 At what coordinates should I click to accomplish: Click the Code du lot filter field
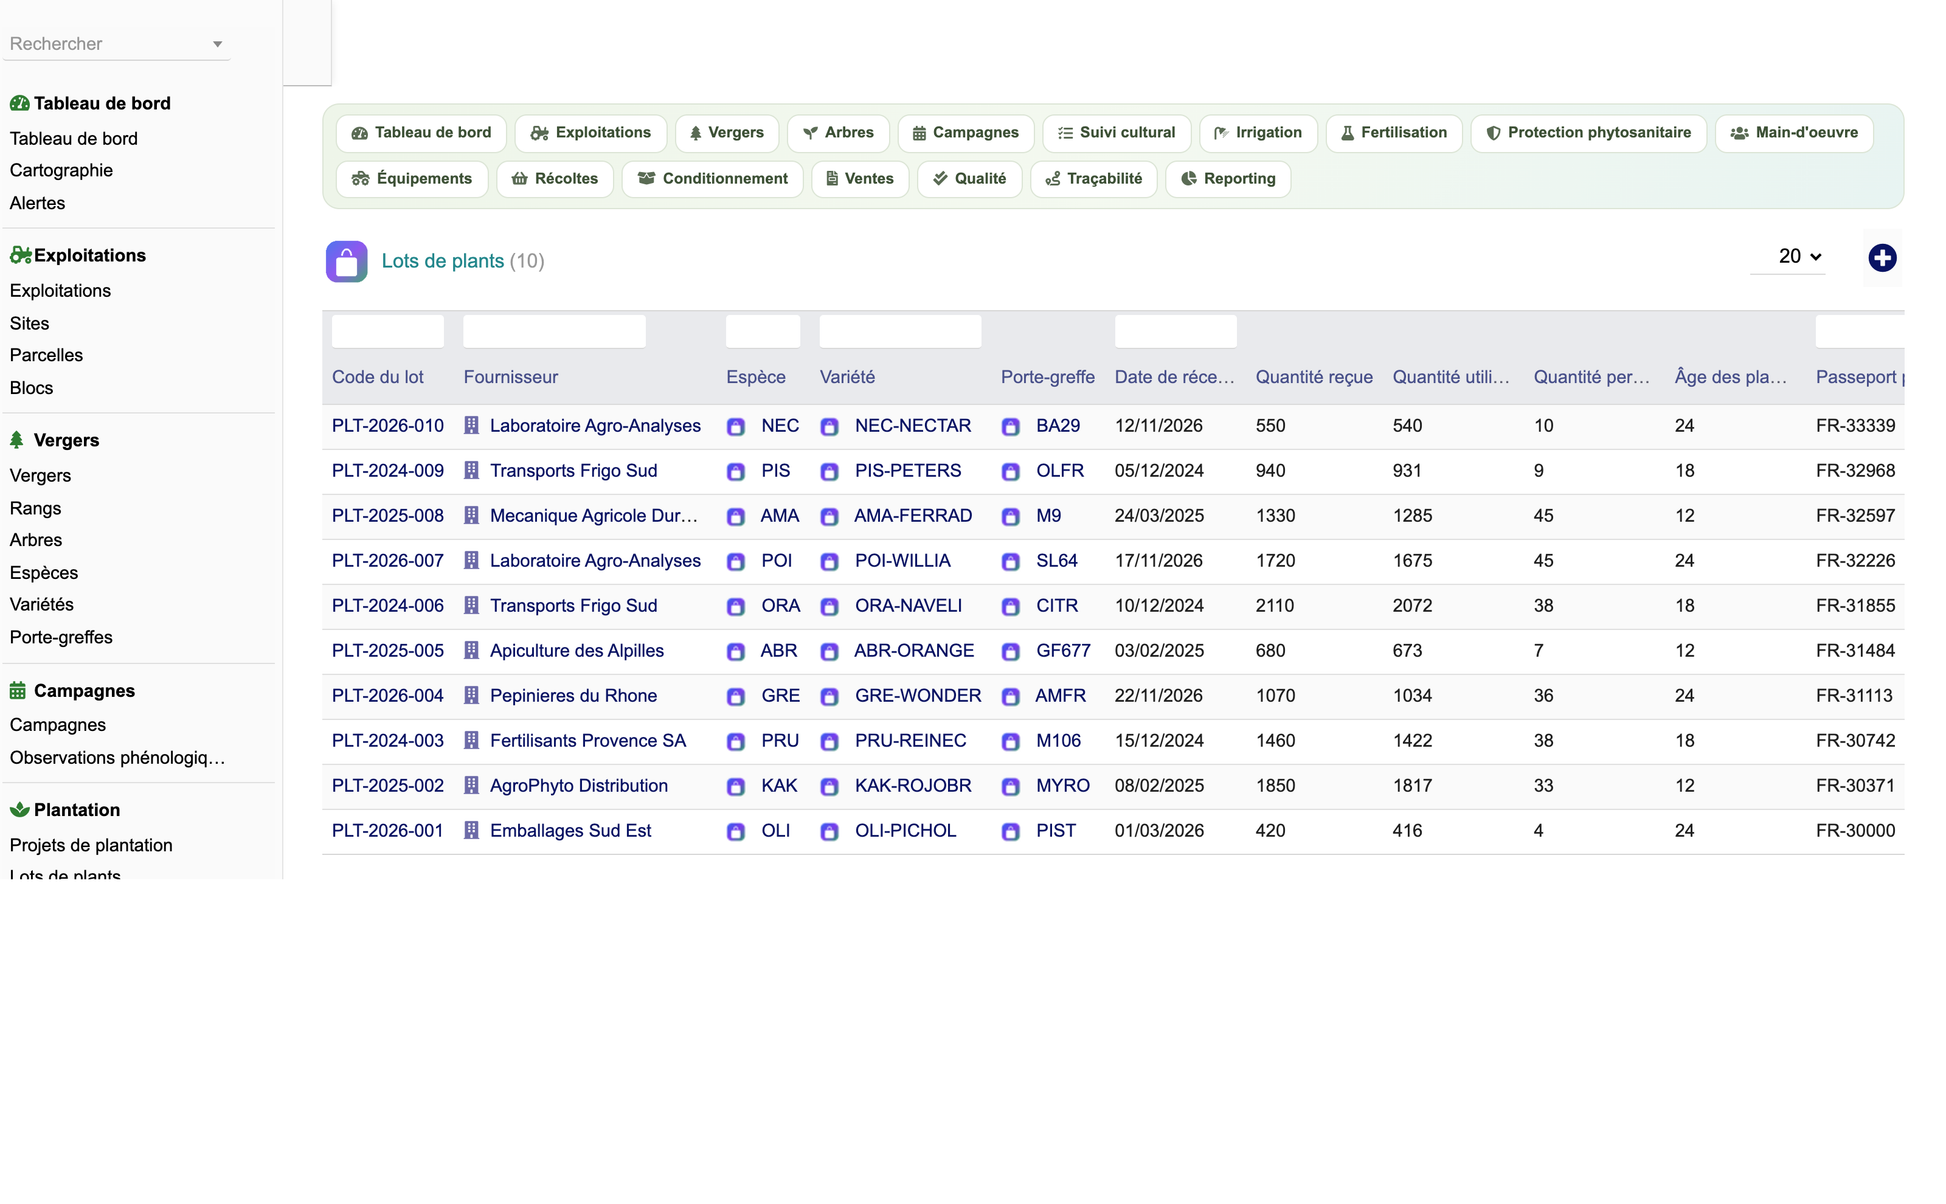coord(388,331)
